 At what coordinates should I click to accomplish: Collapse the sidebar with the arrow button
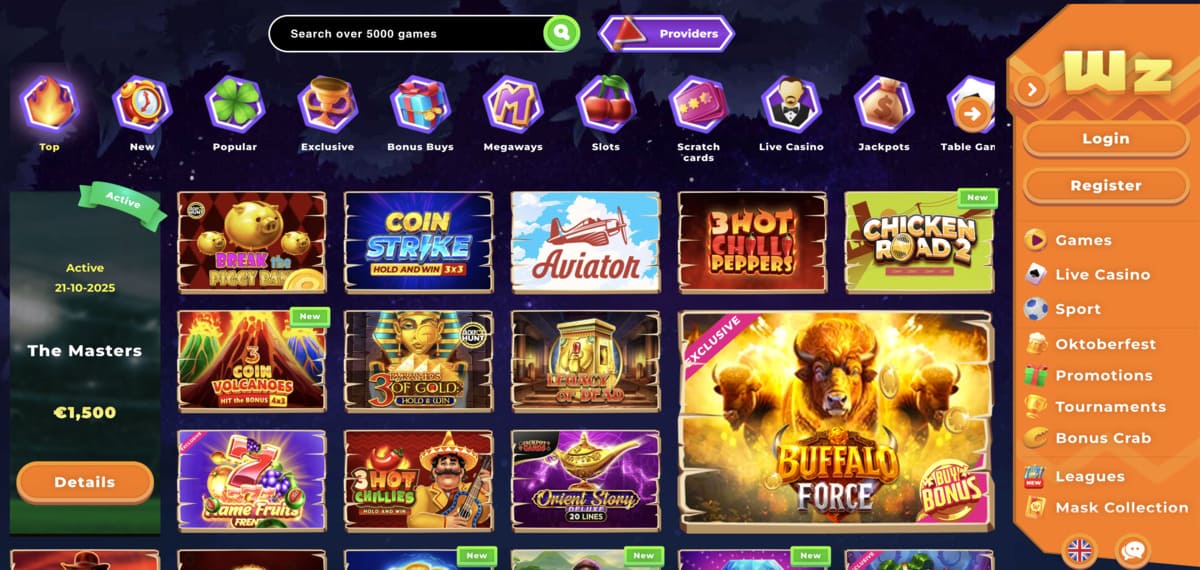pyautogui.click(x=1032, y=90)
